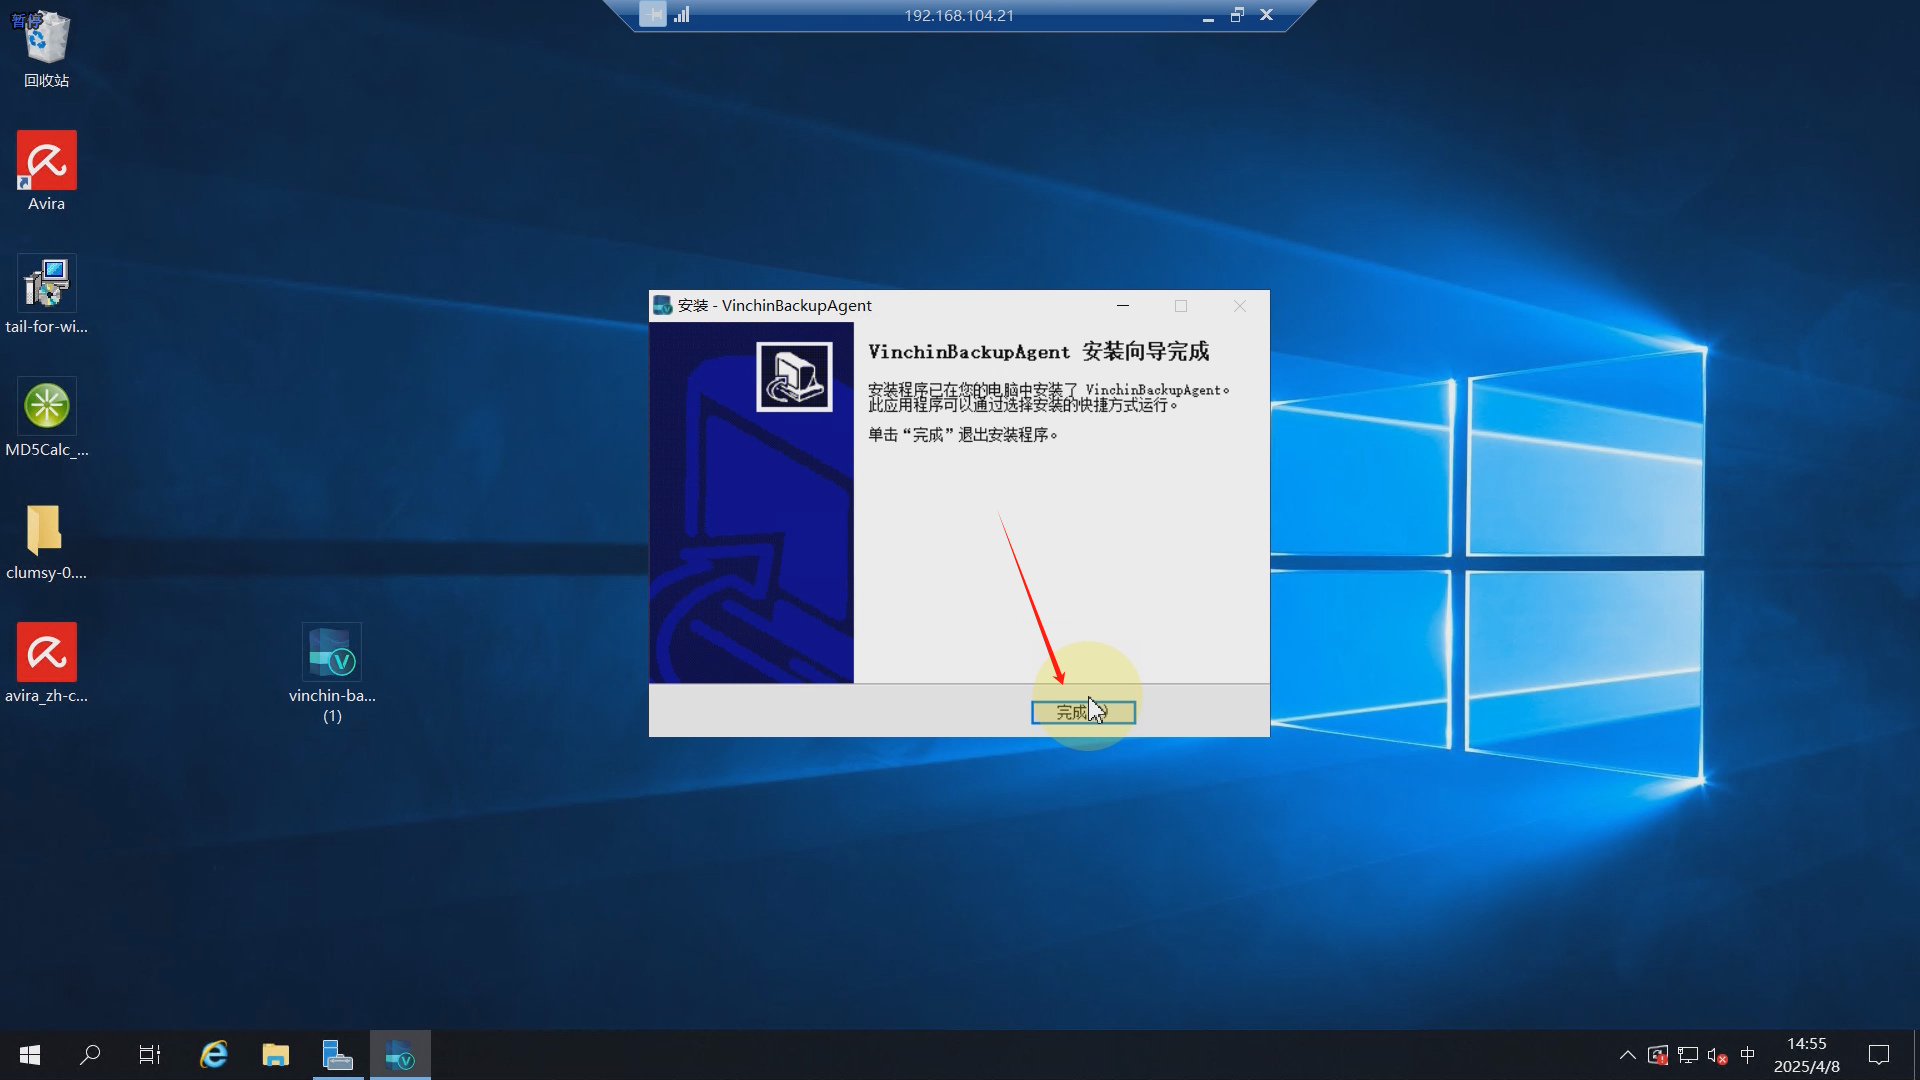This screenshot has height=1080, width=1920.
Task: Click the taskbar clock and date
Action: point(1806,1055)
